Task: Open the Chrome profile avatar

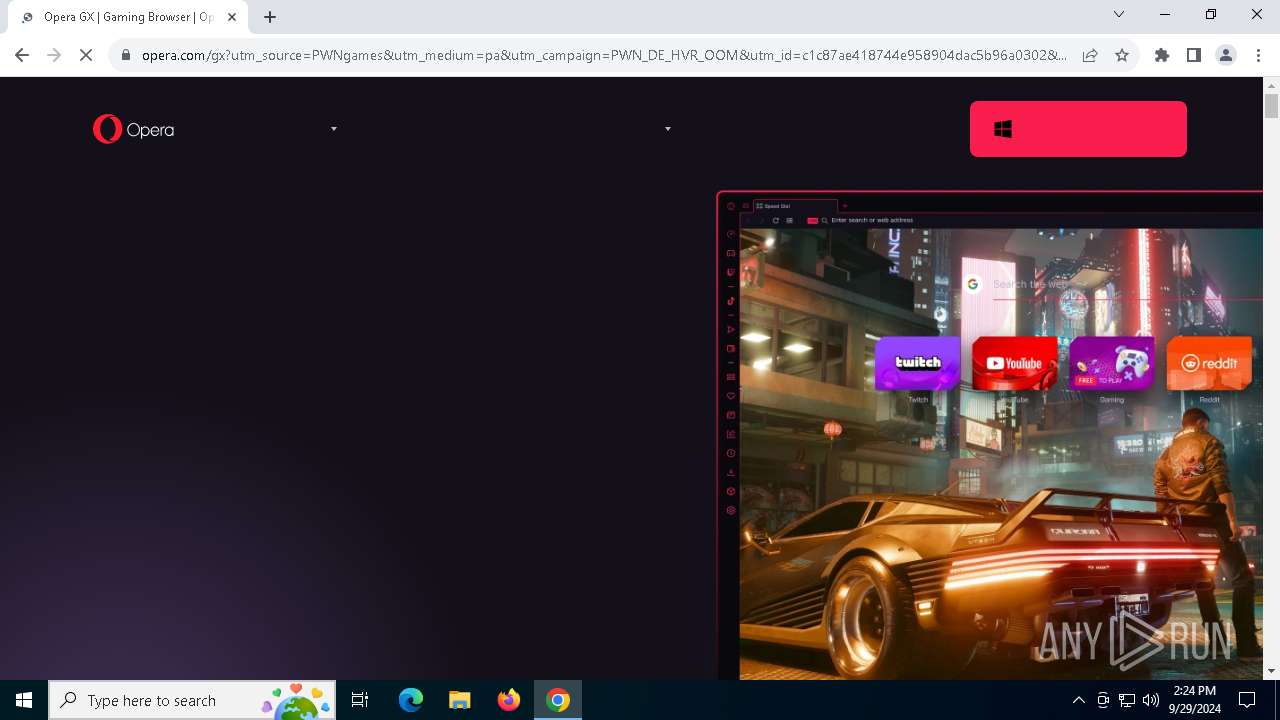Action: click(x=1226, y=55)
